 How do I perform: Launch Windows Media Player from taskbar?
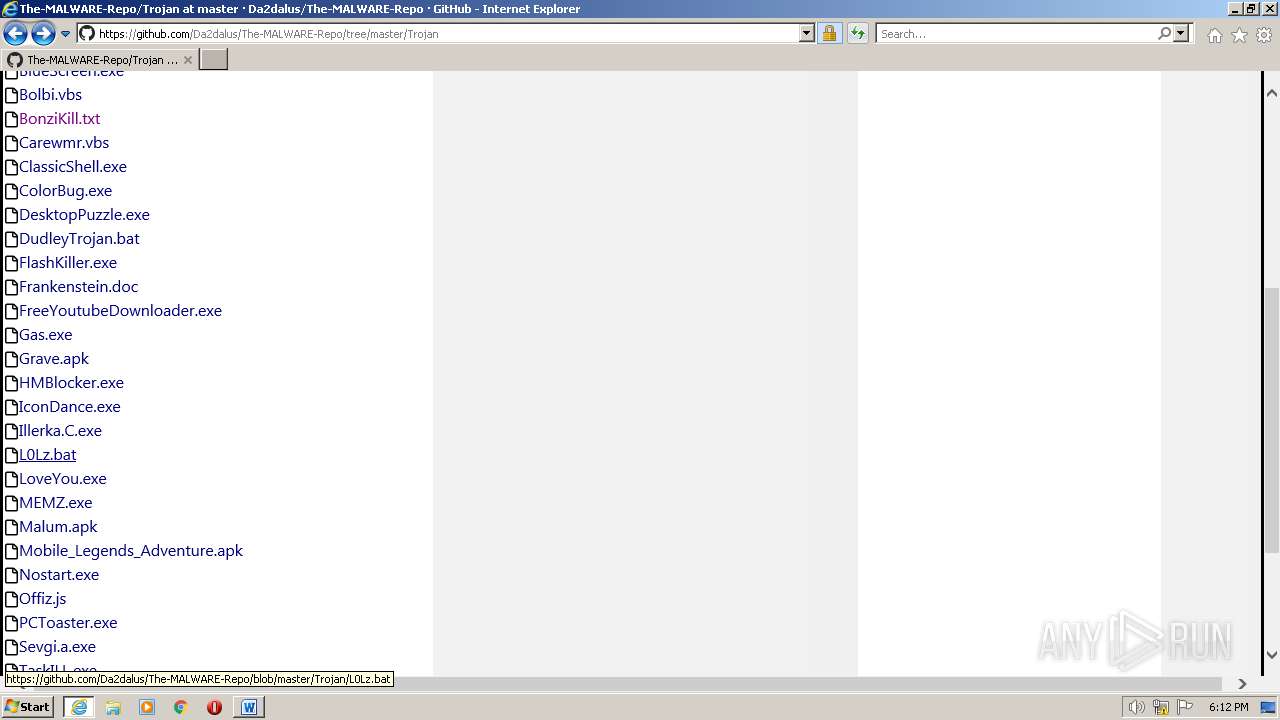(x=147, y=707)
